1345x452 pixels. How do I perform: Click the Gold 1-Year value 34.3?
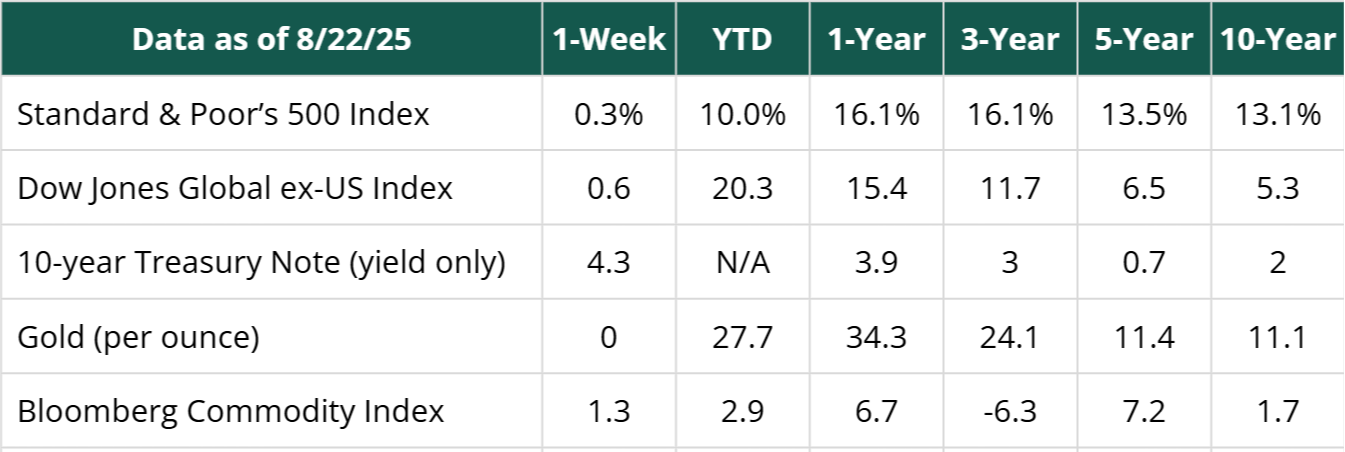876,337
